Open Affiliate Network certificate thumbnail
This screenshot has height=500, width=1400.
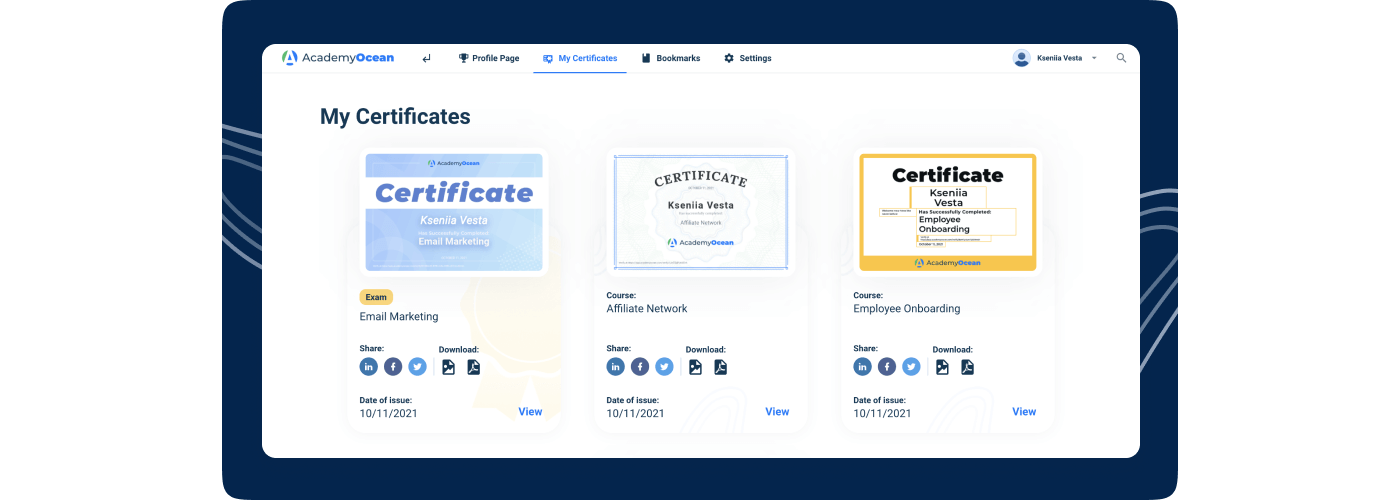point(701,212)
